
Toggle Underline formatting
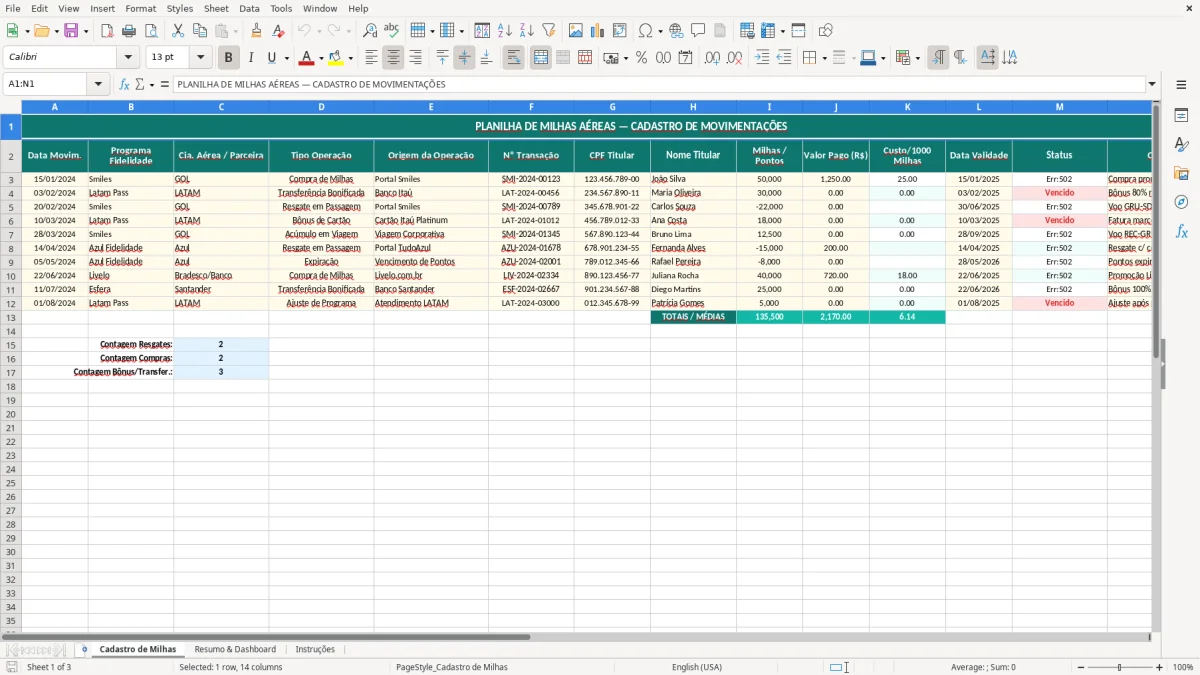pyautogui.click(x=271, y=58)
